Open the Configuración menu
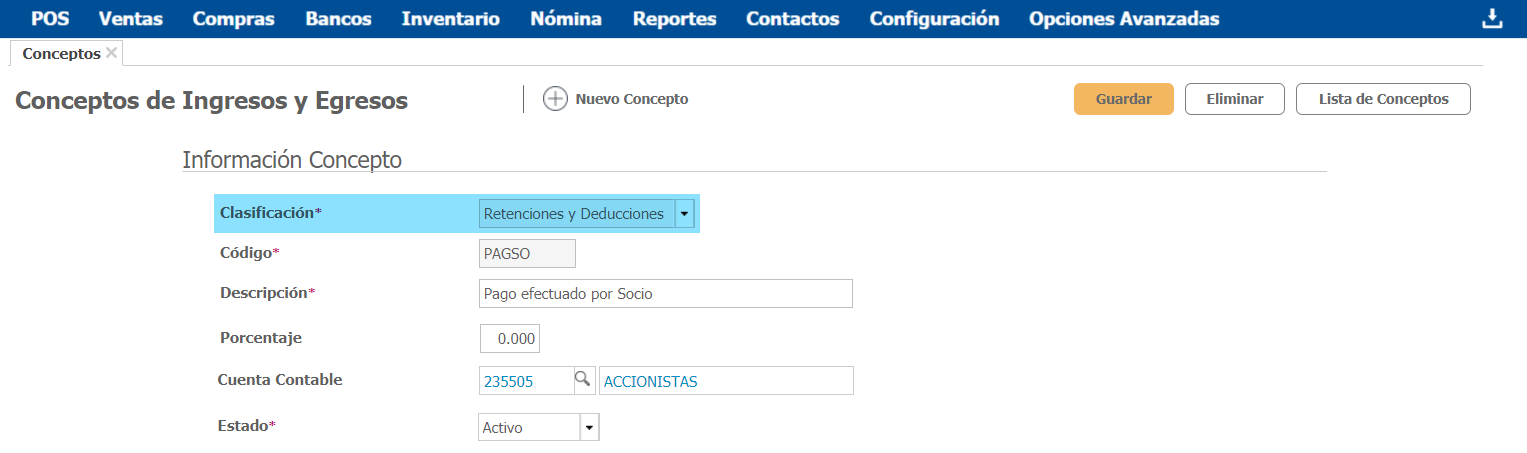This screenshot has width=1527, height=453. (934, 19)
